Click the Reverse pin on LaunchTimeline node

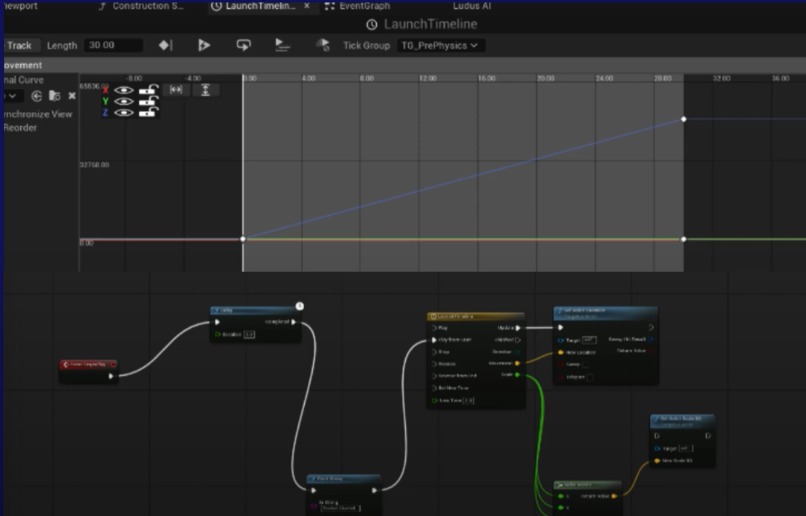coord(434,364)
